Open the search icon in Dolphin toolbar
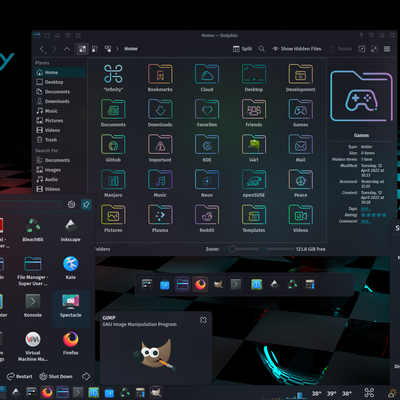Viewport: 400px width, 400px height. 262,49
